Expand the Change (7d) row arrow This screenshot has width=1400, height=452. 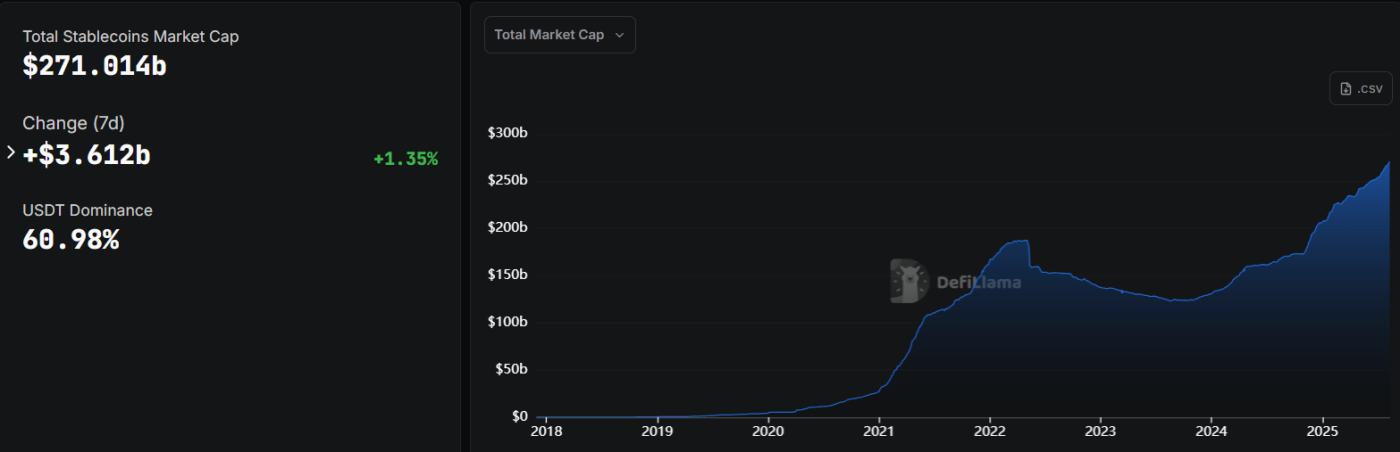pyautogui.click(x=11, y=153)
